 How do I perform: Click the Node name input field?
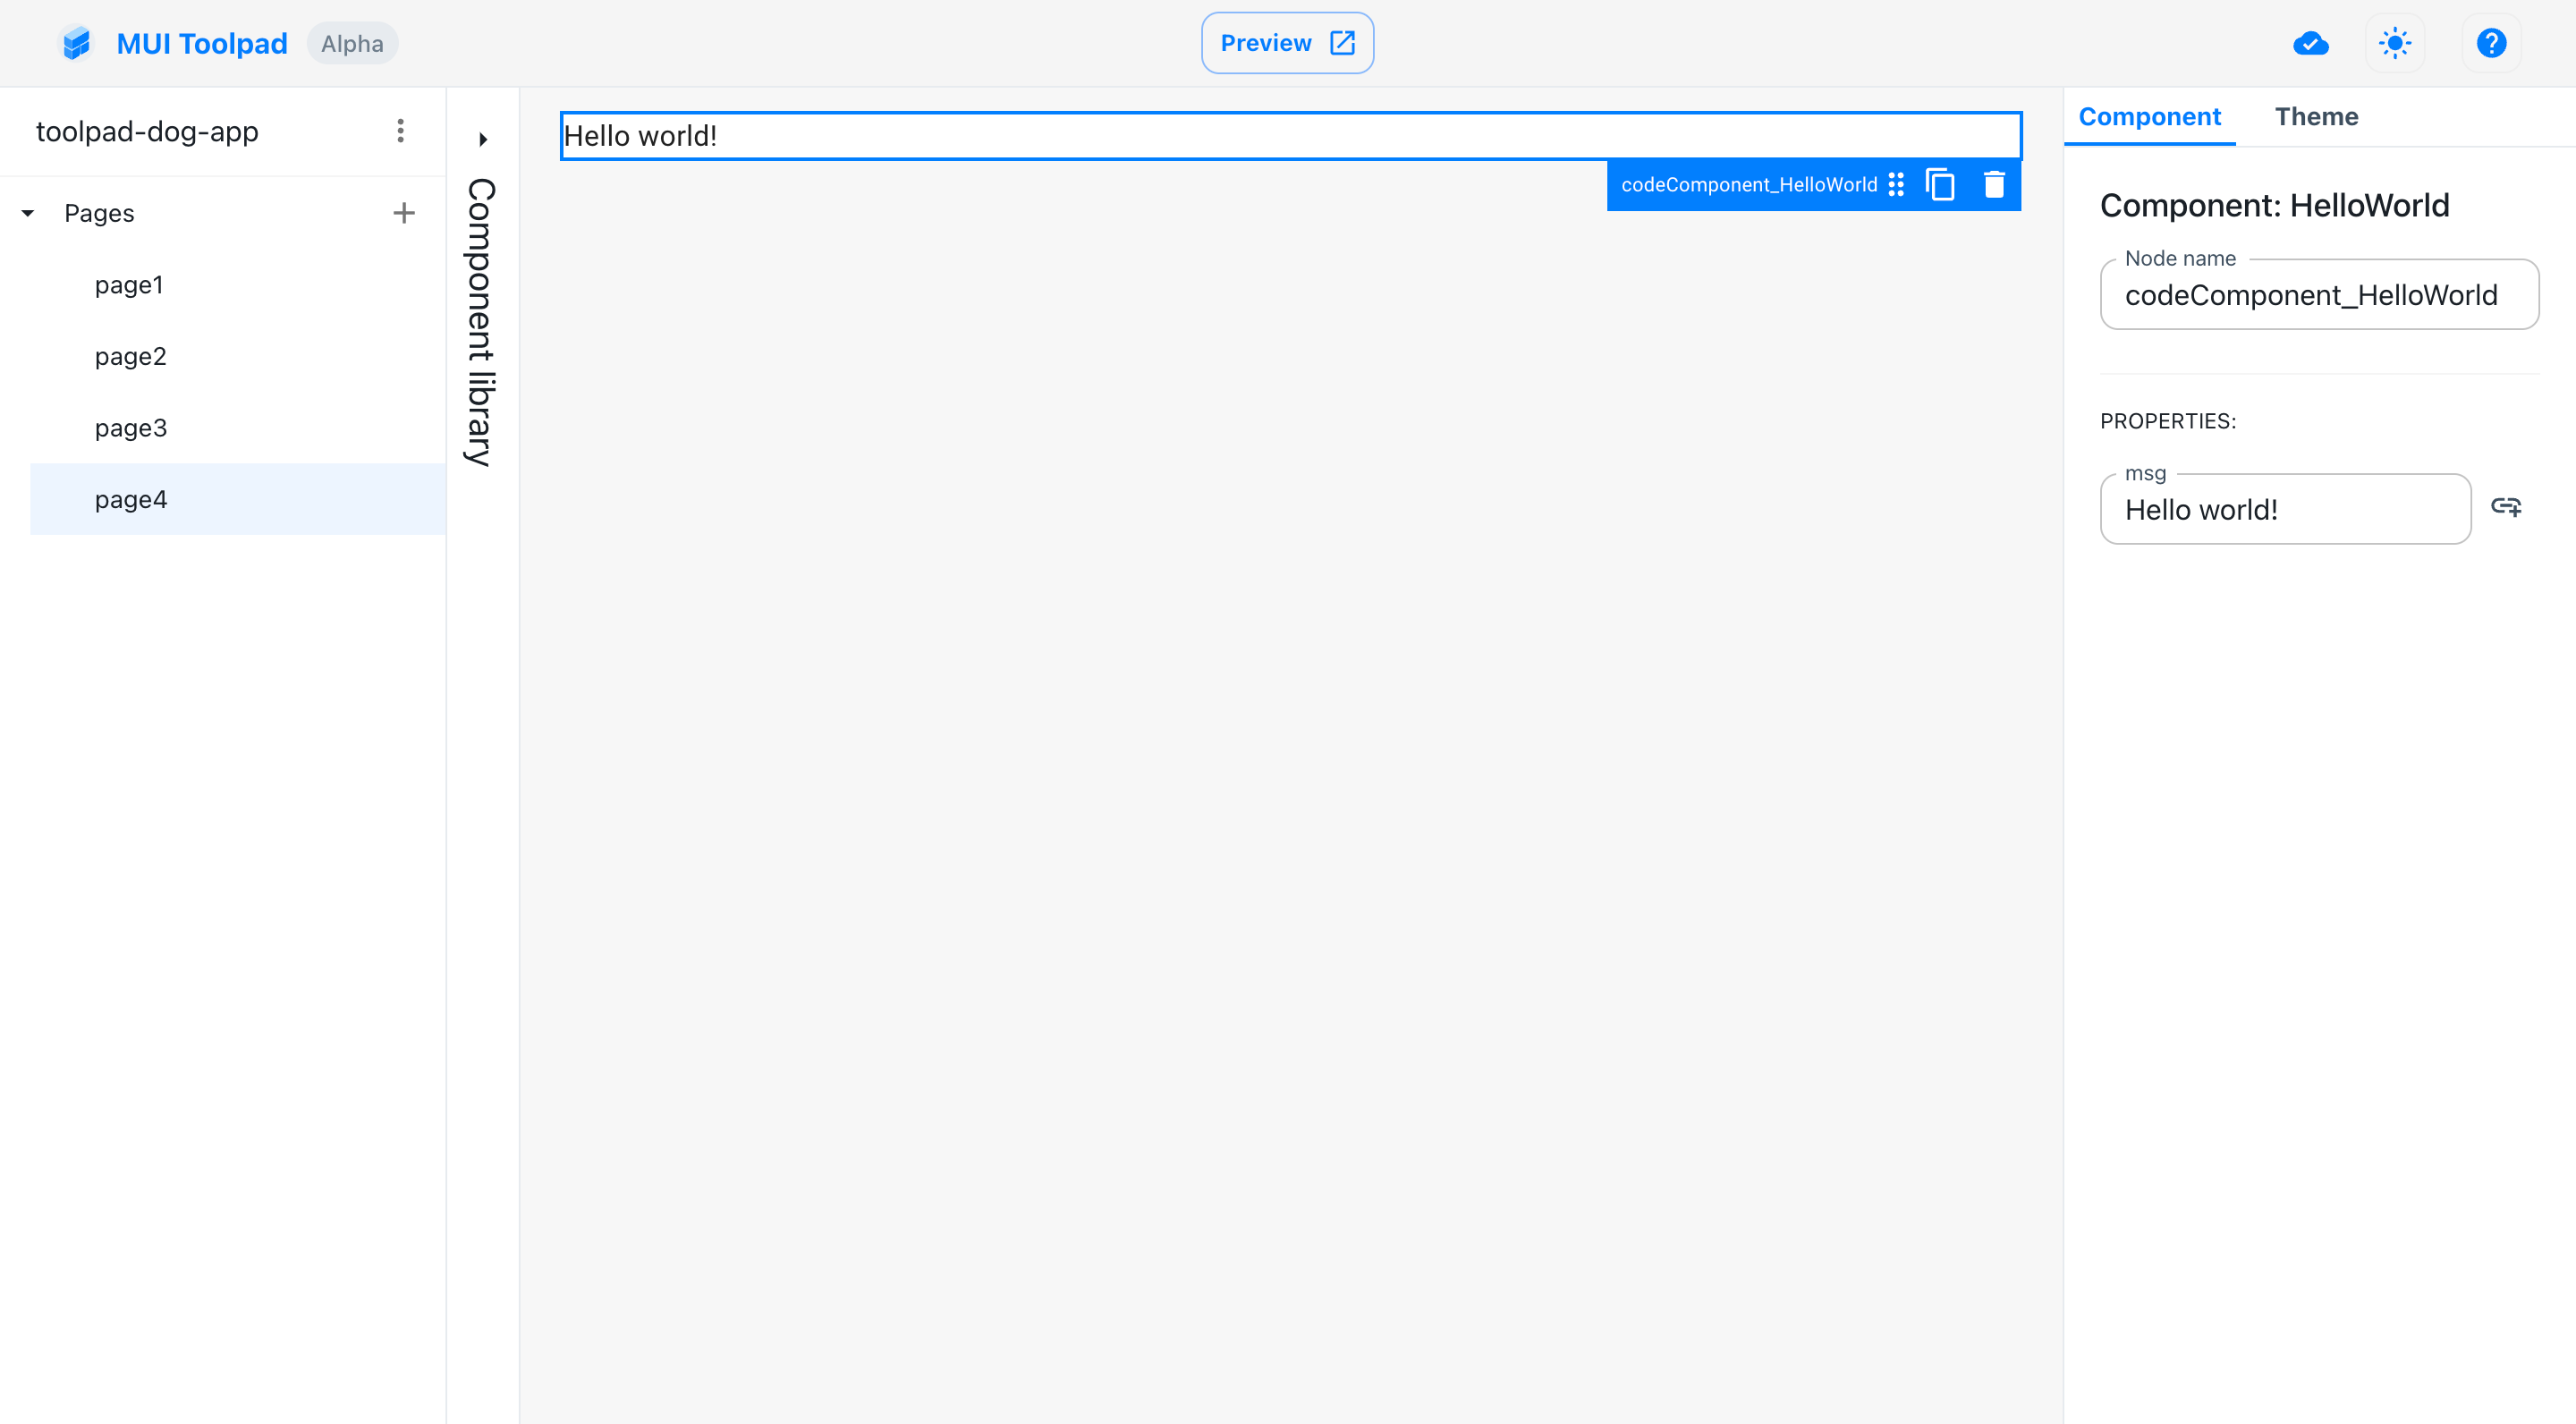click(2318, 295)
